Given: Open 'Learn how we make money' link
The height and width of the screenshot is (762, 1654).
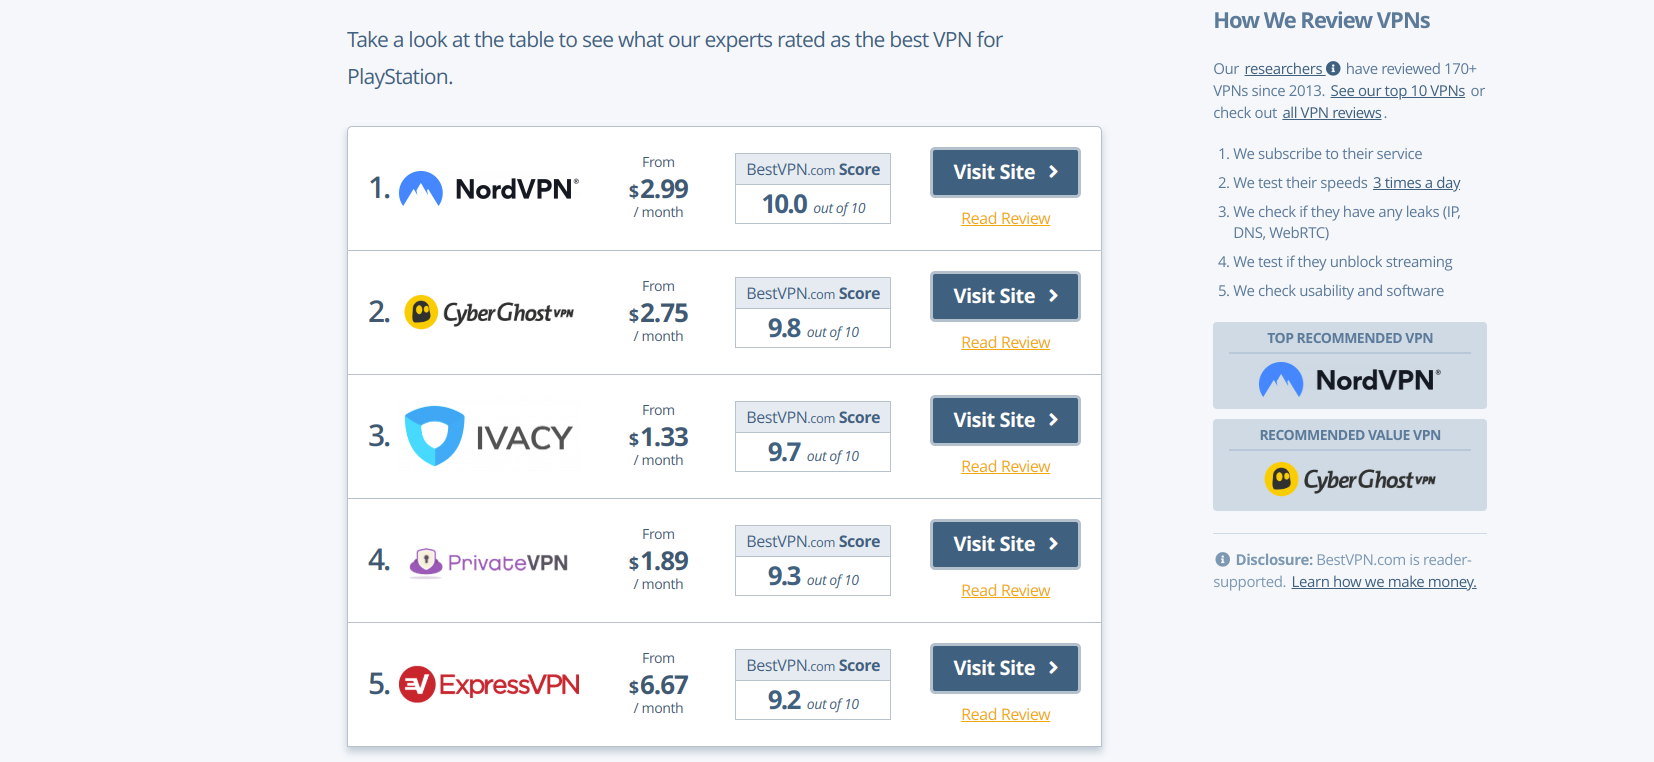Looking at the screenshot, I should pyautogui.click(x=1384, y=582).
